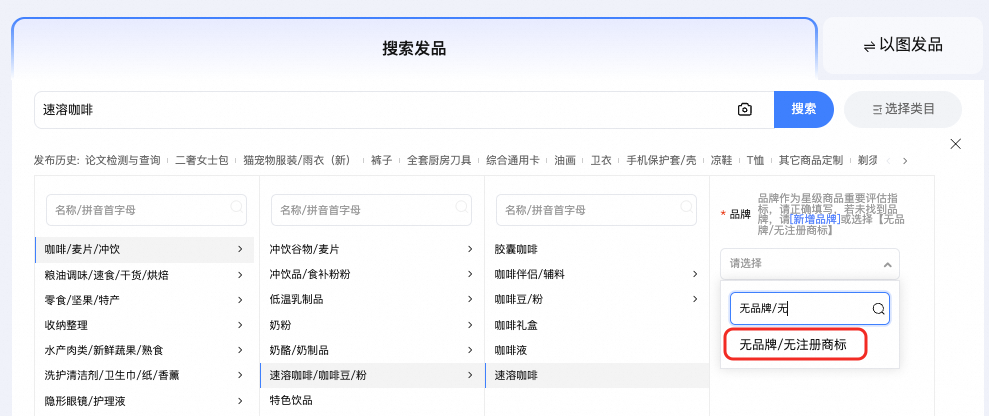Select 速溶咖啡/咖啡豆/粉 subcategory
The width and height of the screenshot is (989, 416).
click(x=372, y=375)
